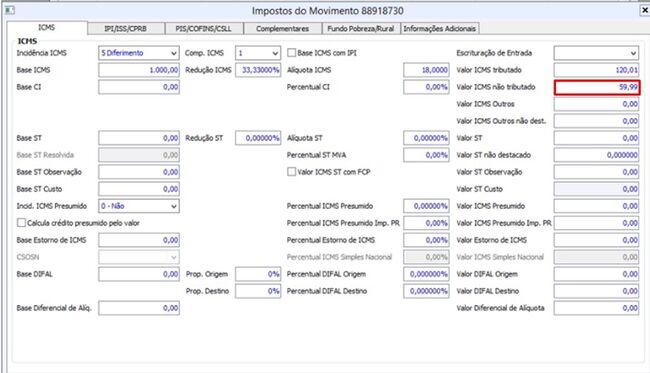Click the Base DIFAL field
This screenshot has width=650, height=373.
click(139, 274)
